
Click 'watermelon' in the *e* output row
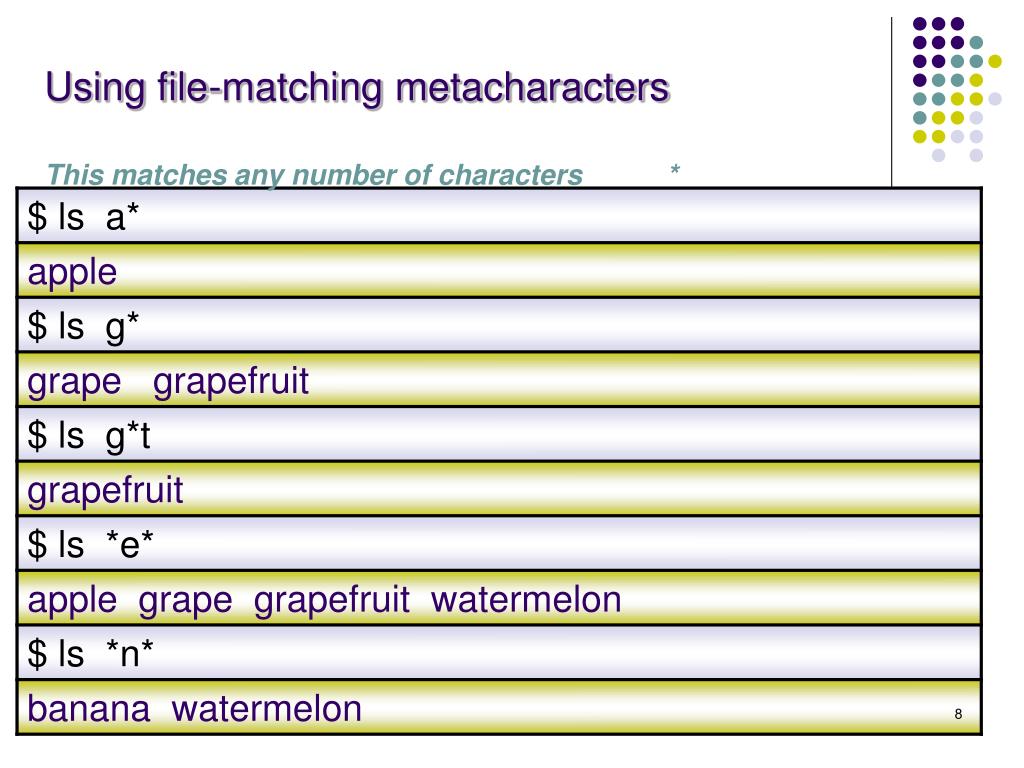(526, 600)
